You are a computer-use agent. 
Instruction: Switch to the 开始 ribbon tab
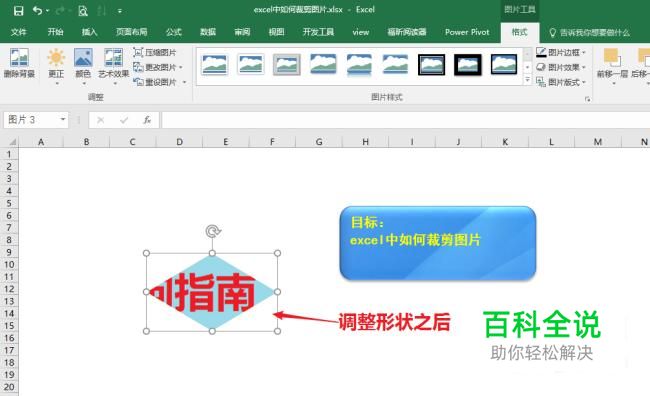55,32
